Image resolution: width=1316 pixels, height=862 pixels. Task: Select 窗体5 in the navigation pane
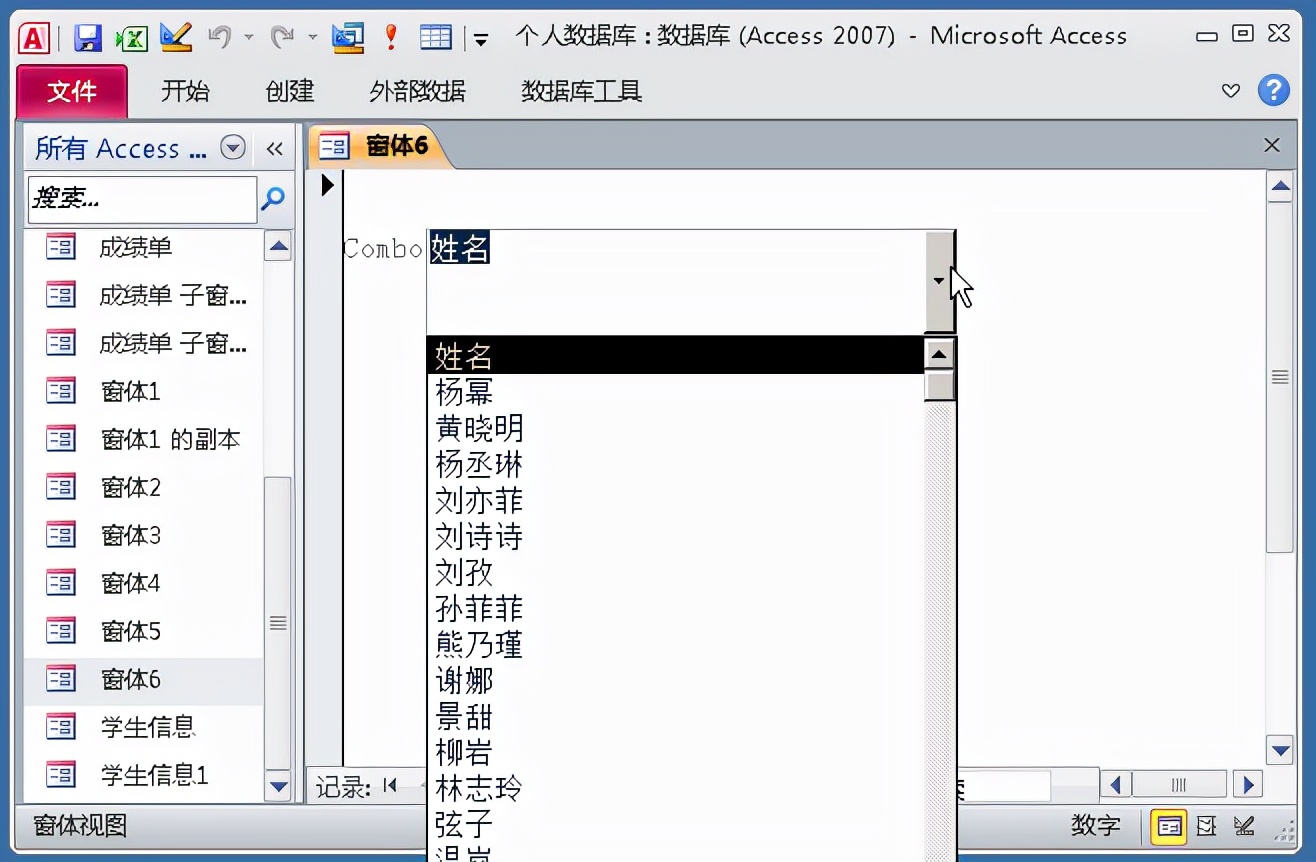point(131,631)
